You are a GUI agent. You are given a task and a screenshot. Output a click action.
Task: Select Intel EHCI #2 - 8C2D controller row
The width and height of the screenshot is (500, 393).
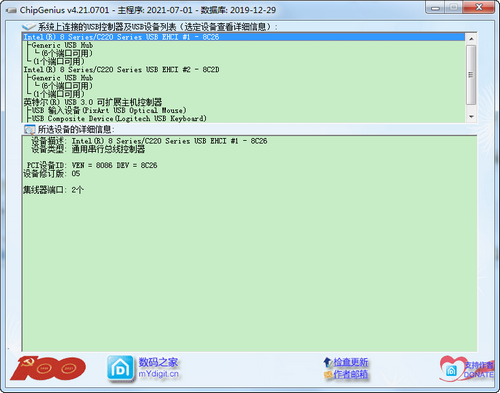121,70
